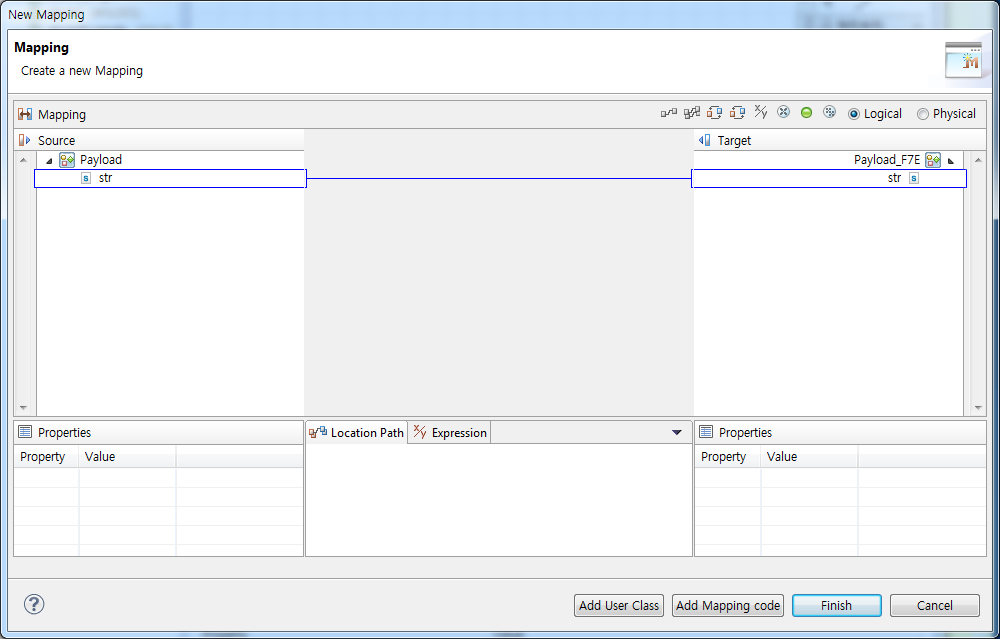Switch mapping view to Physical
This screenshot has width=1002, height=641.
pos(922,113)
